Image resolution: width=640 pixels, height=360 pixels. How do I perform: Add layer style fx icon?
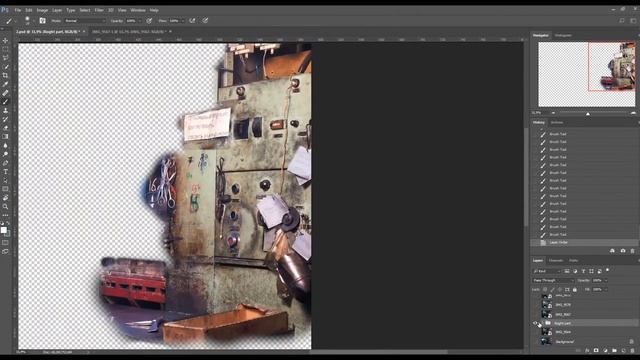(x=587, y=351)
